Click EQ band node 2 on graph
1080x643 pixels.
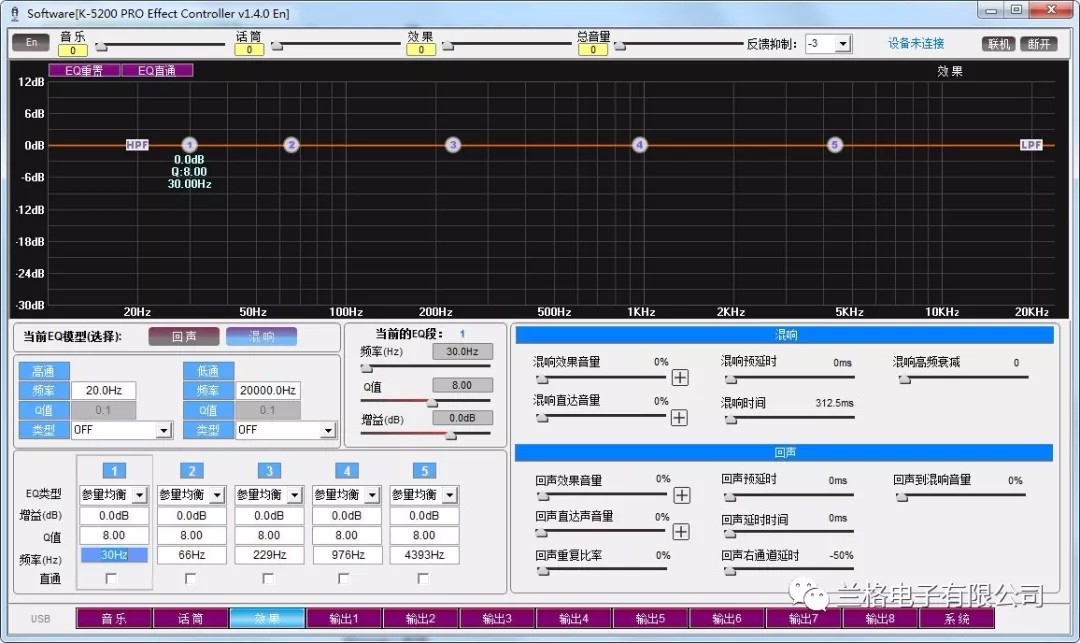(x=291, y=145)
